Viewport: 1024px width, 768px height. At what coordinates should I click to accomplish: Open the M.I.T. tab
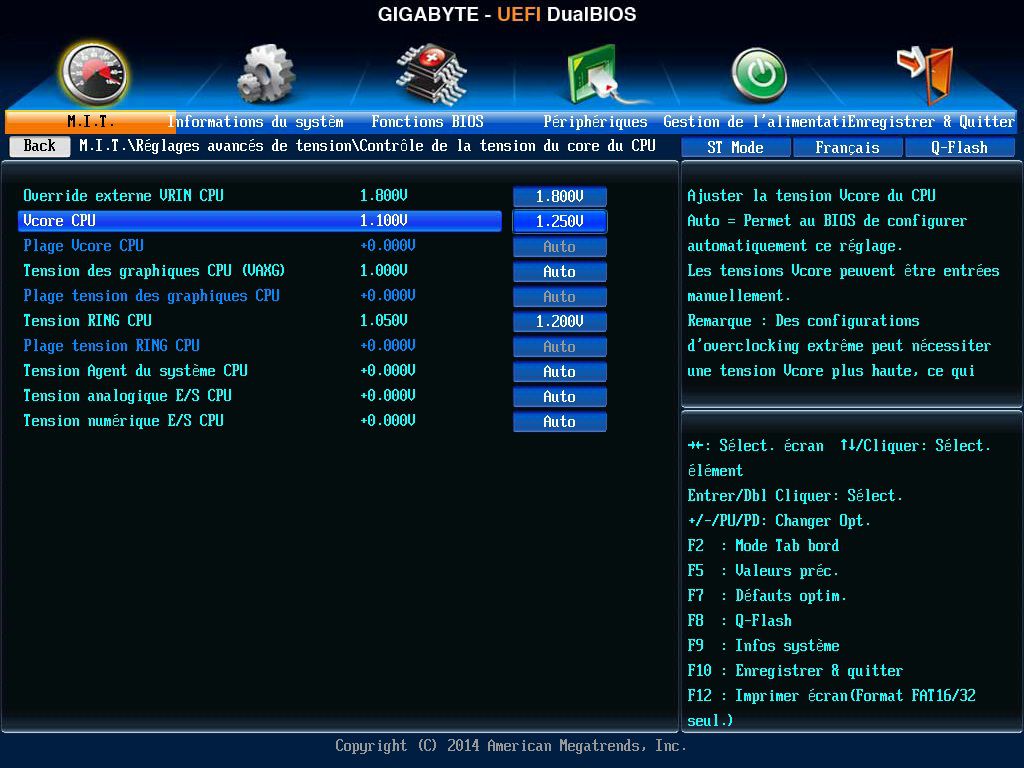click(90, 121)
